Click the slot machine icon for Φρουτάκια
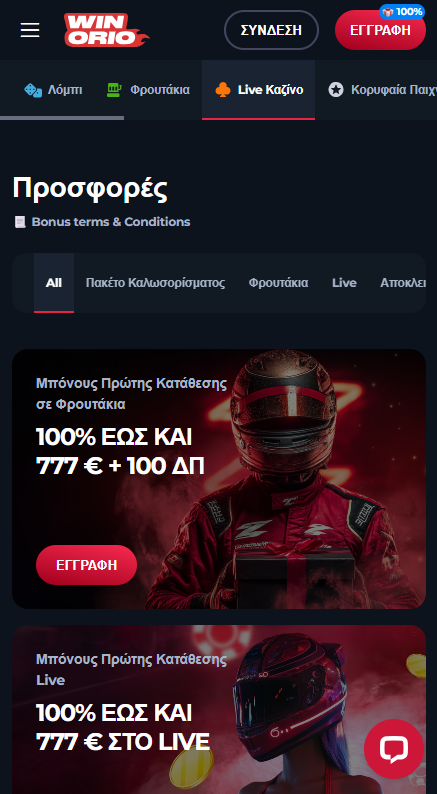437x794 pixels. [x=114, y=90]
